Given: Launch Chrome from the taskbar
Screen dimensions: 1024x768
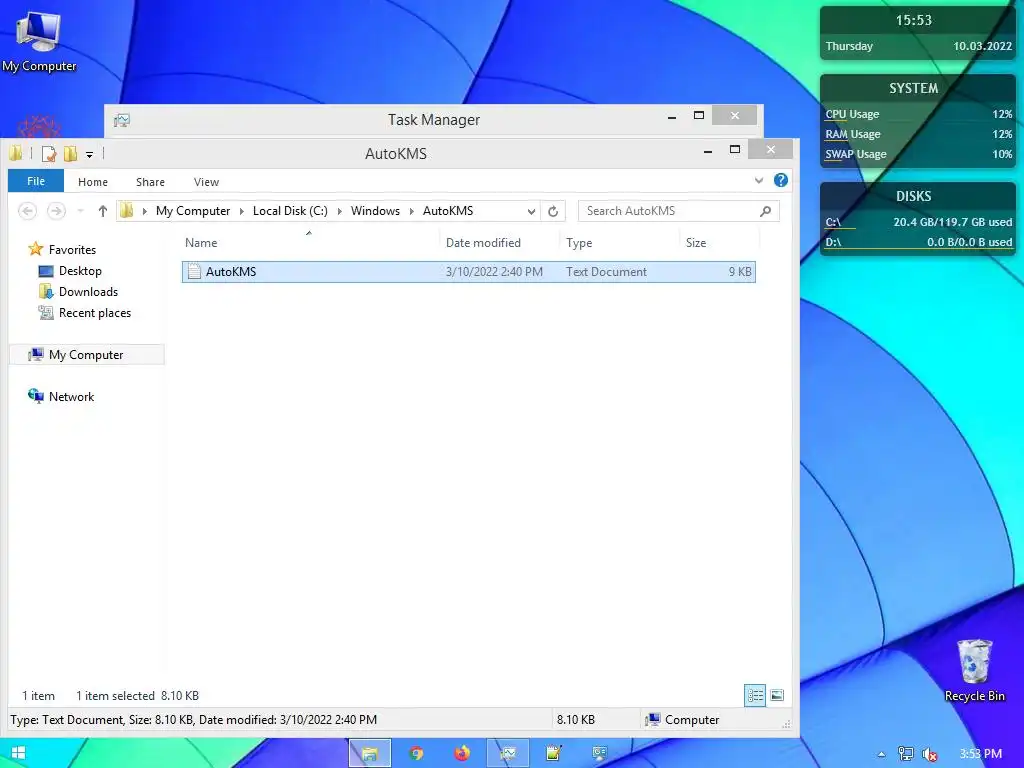Looking at the screenshot, I should coord(416,754).
